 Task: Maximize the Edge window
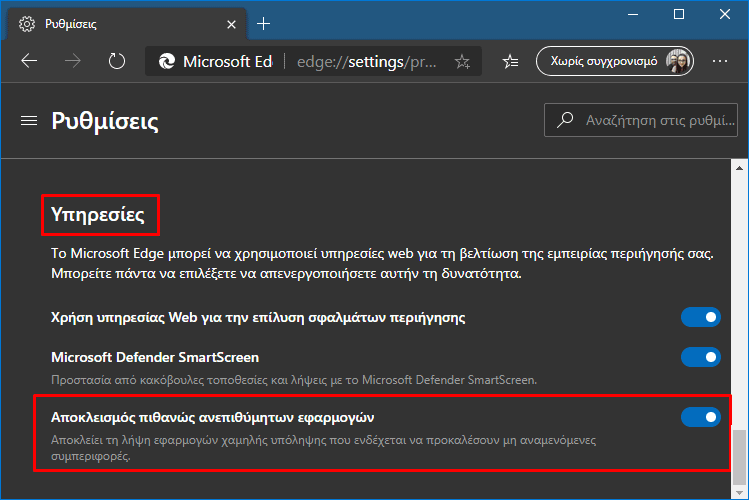point(679,14)
